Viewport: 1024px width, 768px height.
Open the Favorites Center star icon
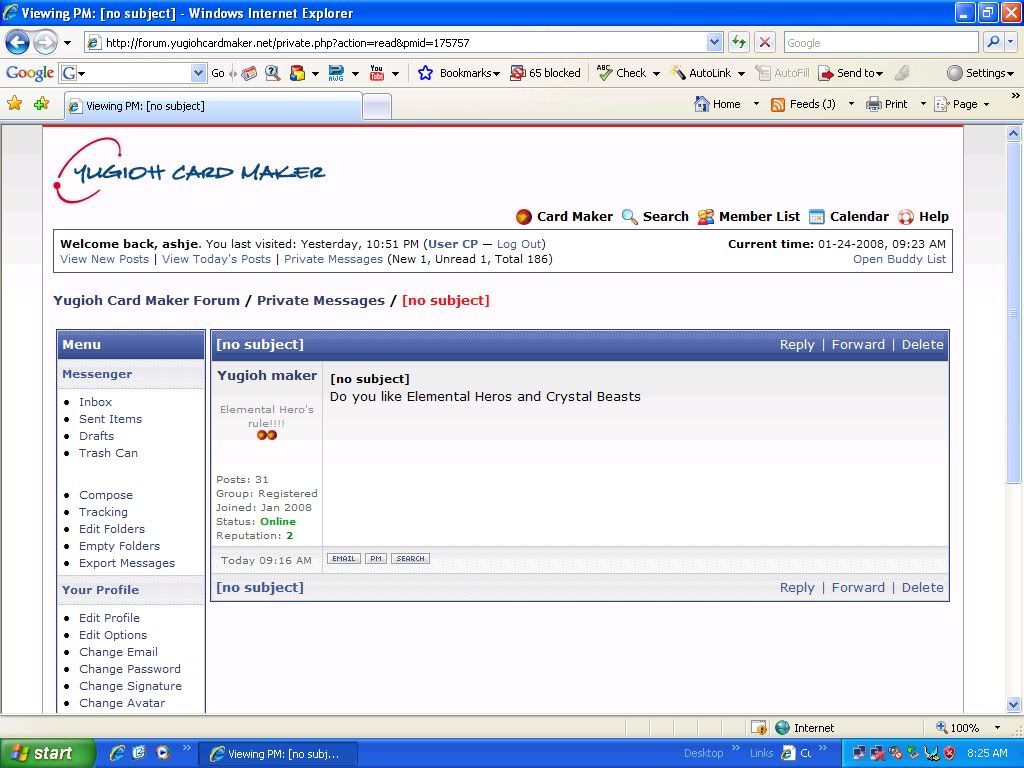(x=15, y=104)
